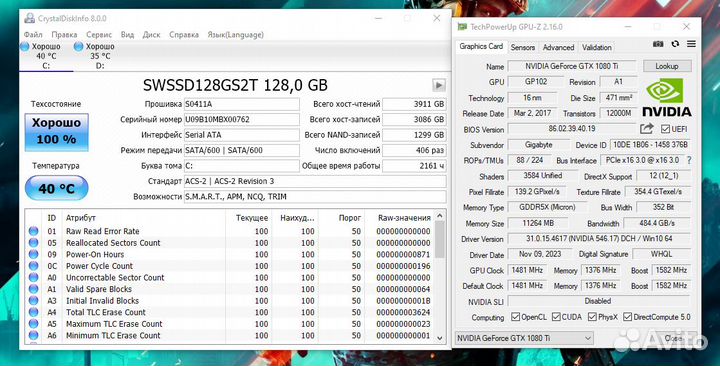Click status circle for Total TLC Erase Count
Viewport: 720px width, 366px height.
pyautogui.click(x=33, y=312)
